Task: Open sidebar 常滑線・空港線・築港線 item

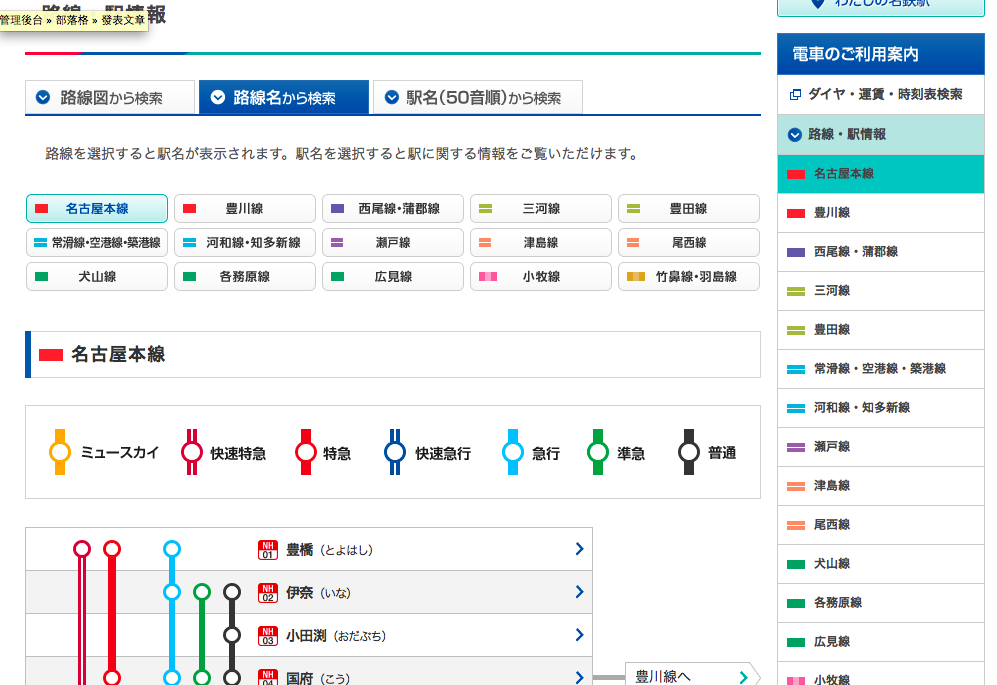Action: 881,369
